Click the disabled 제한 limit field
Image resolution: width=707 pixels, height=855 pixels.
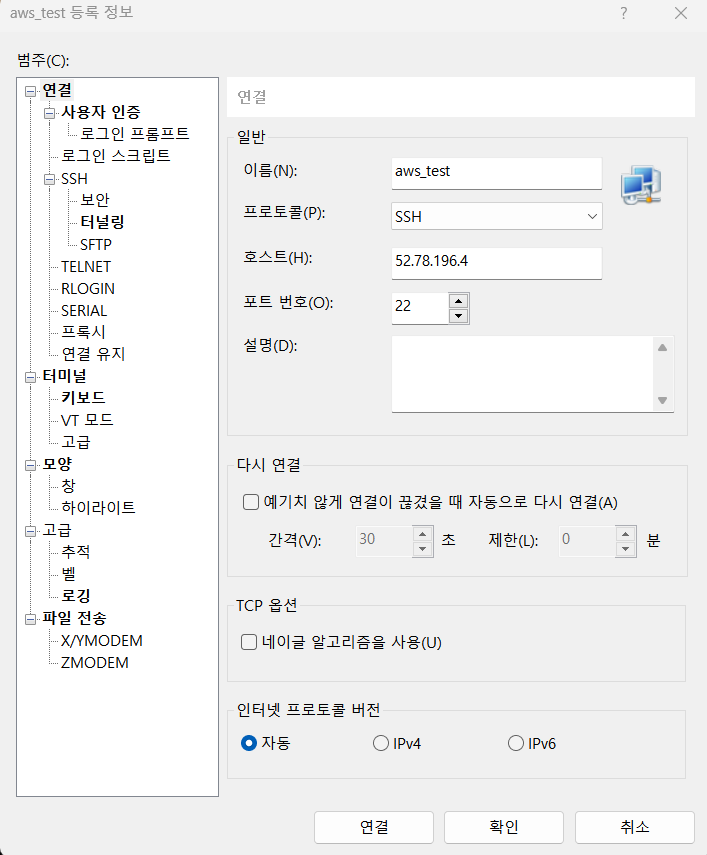point(587,541)
